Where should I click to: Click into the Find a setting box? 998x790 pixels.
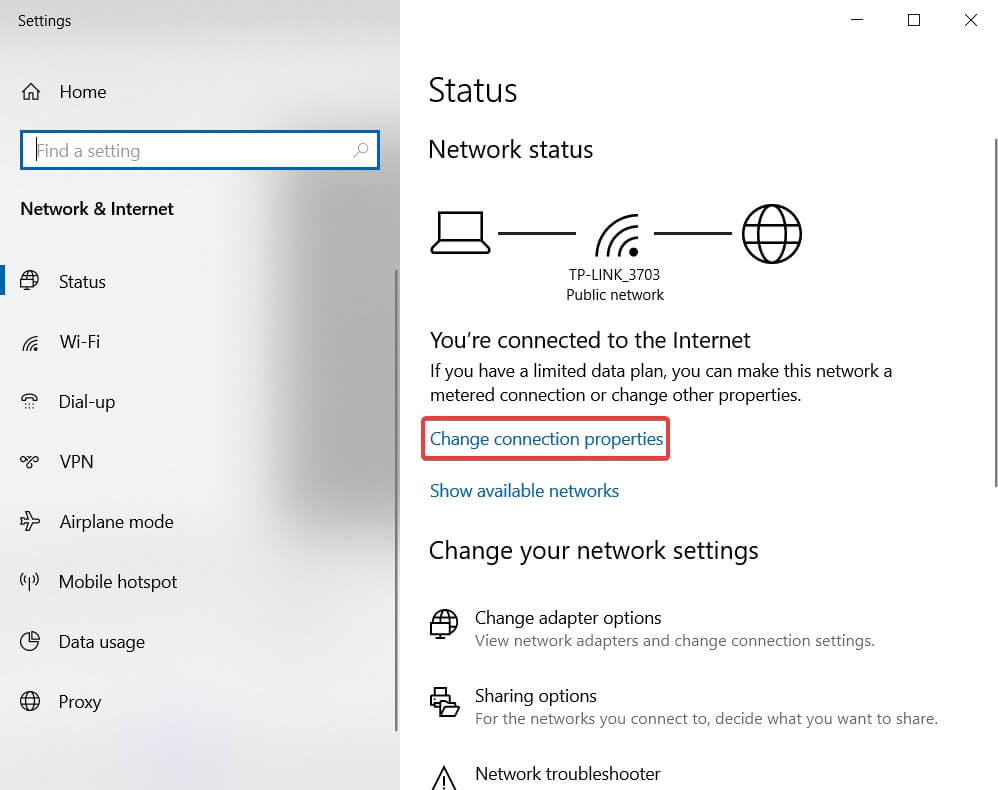point(200,150)
